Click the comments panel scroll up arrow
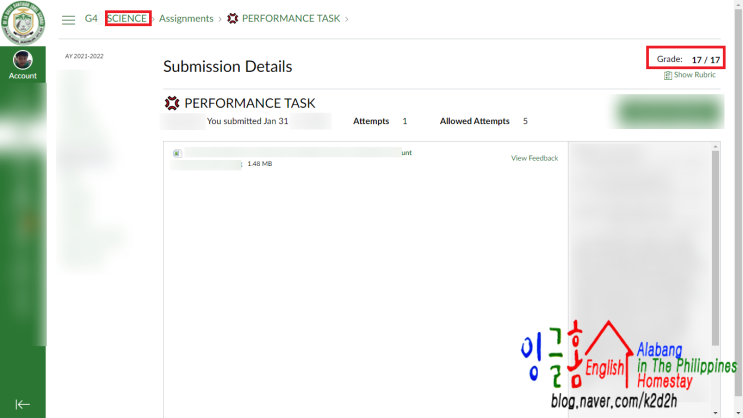The height and width of the screenshot is (418, 743). point(715,147)
